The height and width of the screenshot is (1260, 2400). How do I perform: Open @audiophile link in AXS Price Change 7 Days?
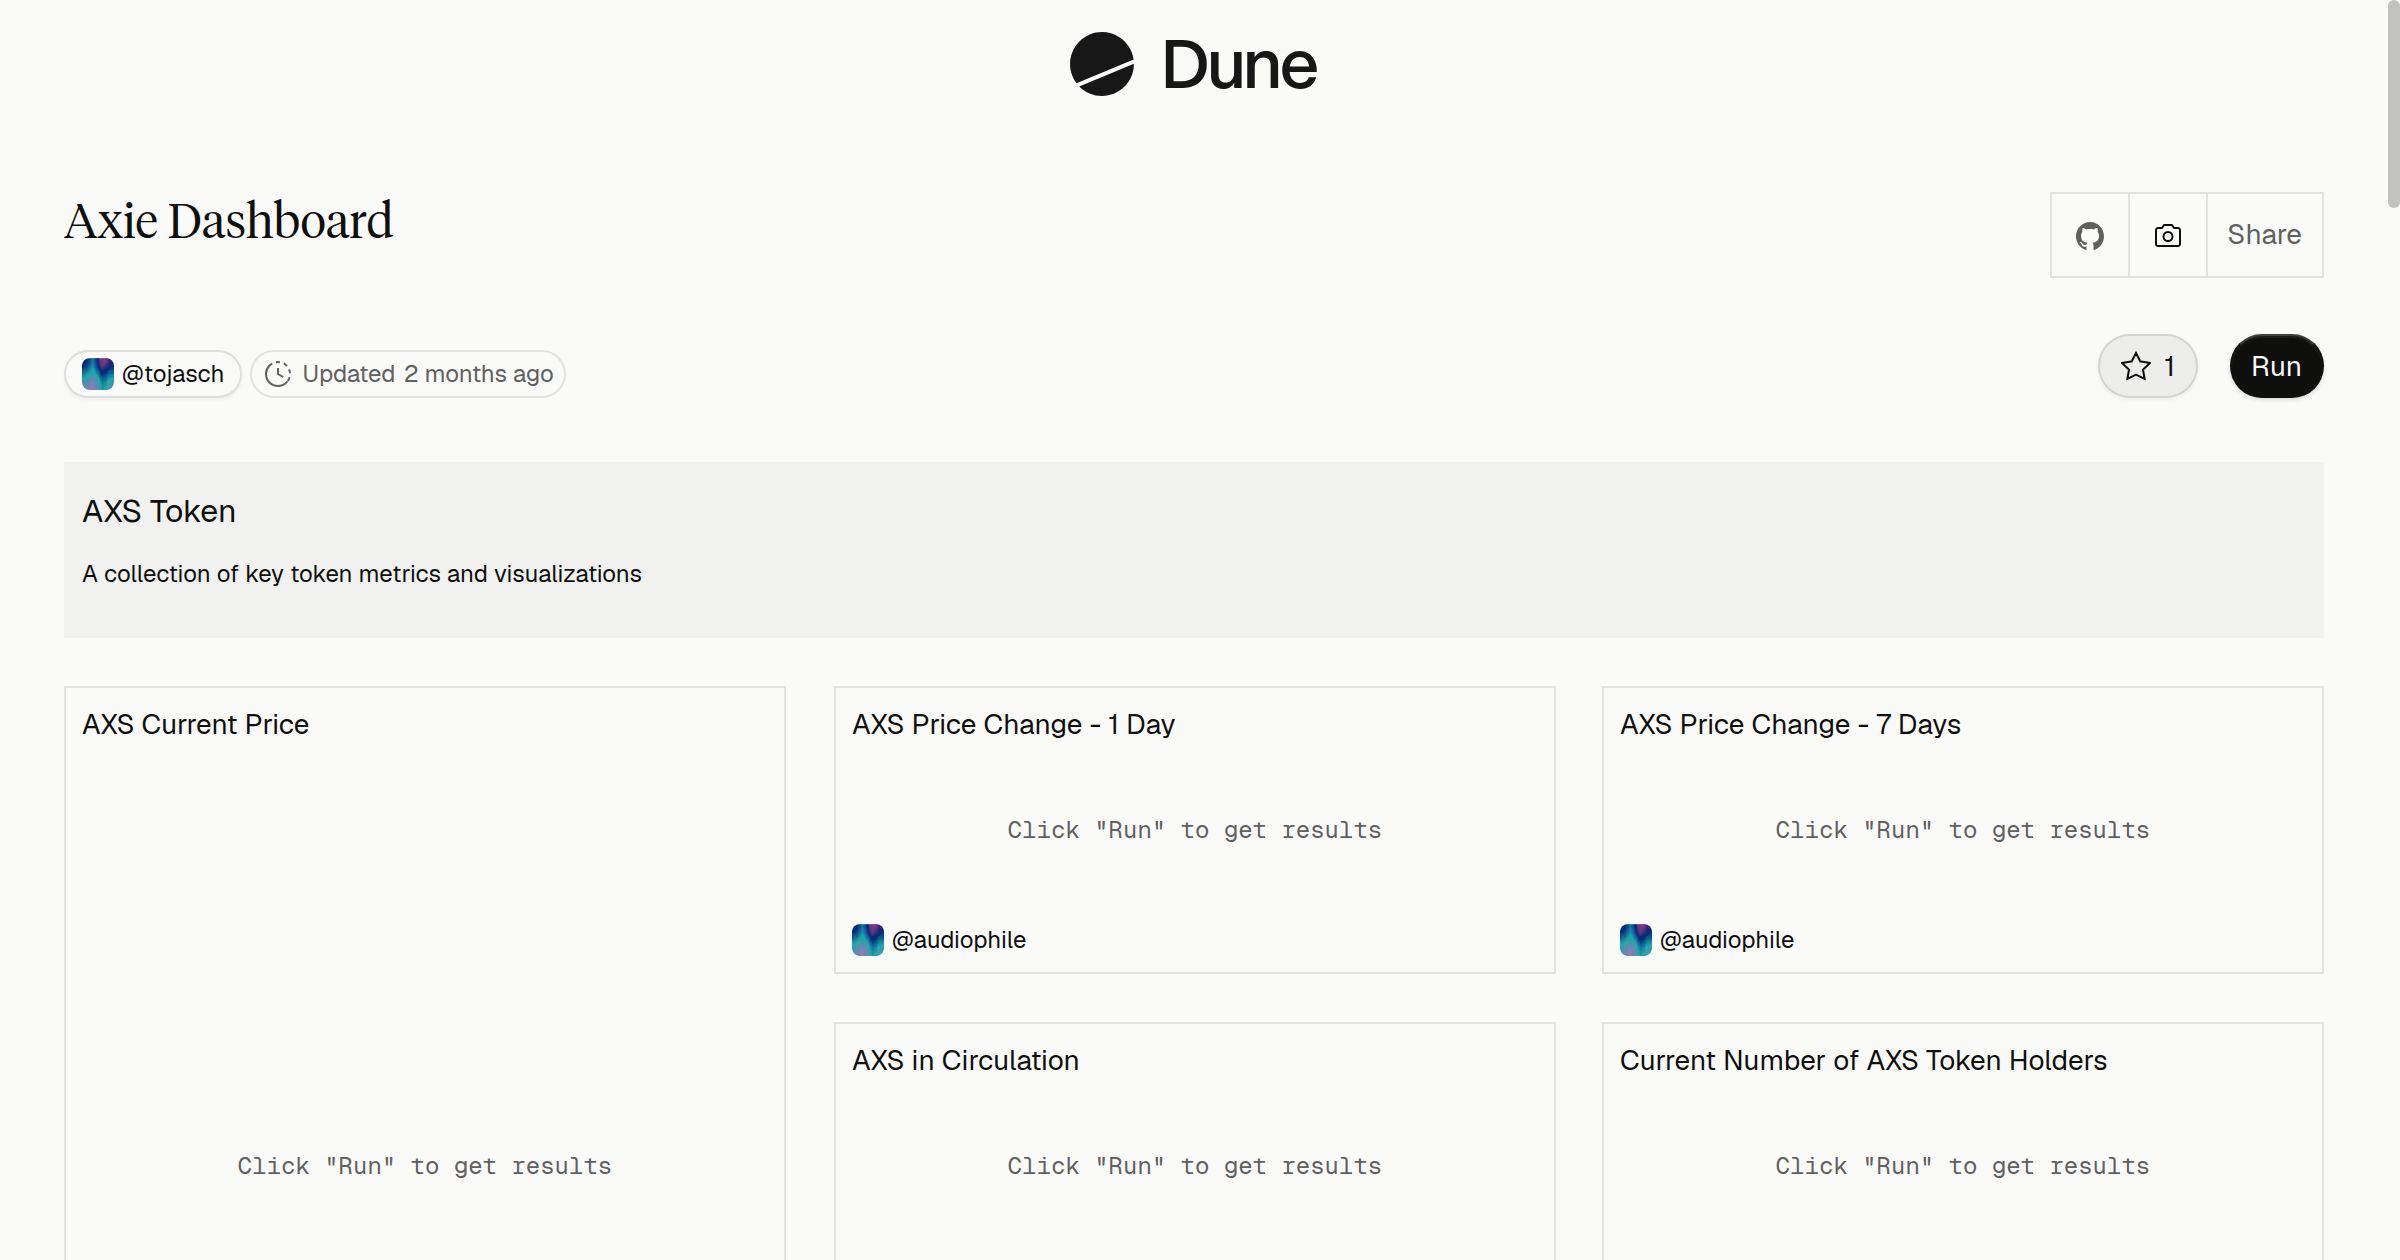pos(1726,940)
